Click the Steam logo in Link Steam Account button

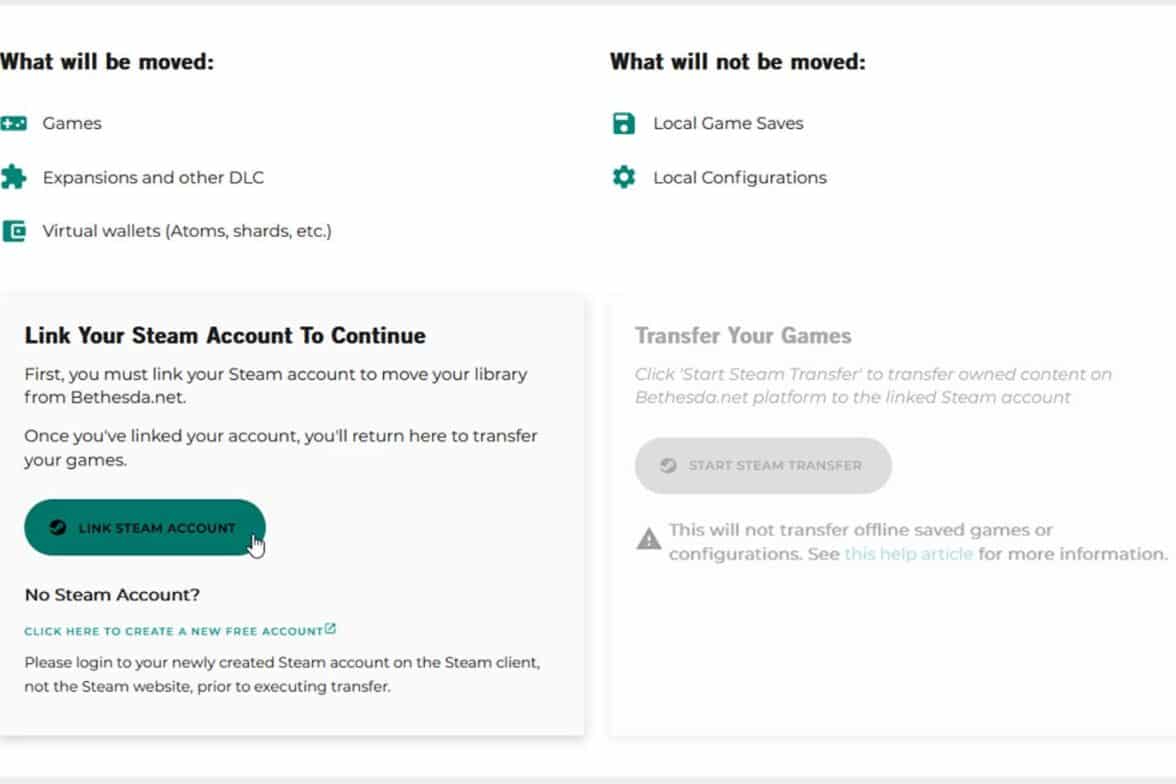[59, 528]
